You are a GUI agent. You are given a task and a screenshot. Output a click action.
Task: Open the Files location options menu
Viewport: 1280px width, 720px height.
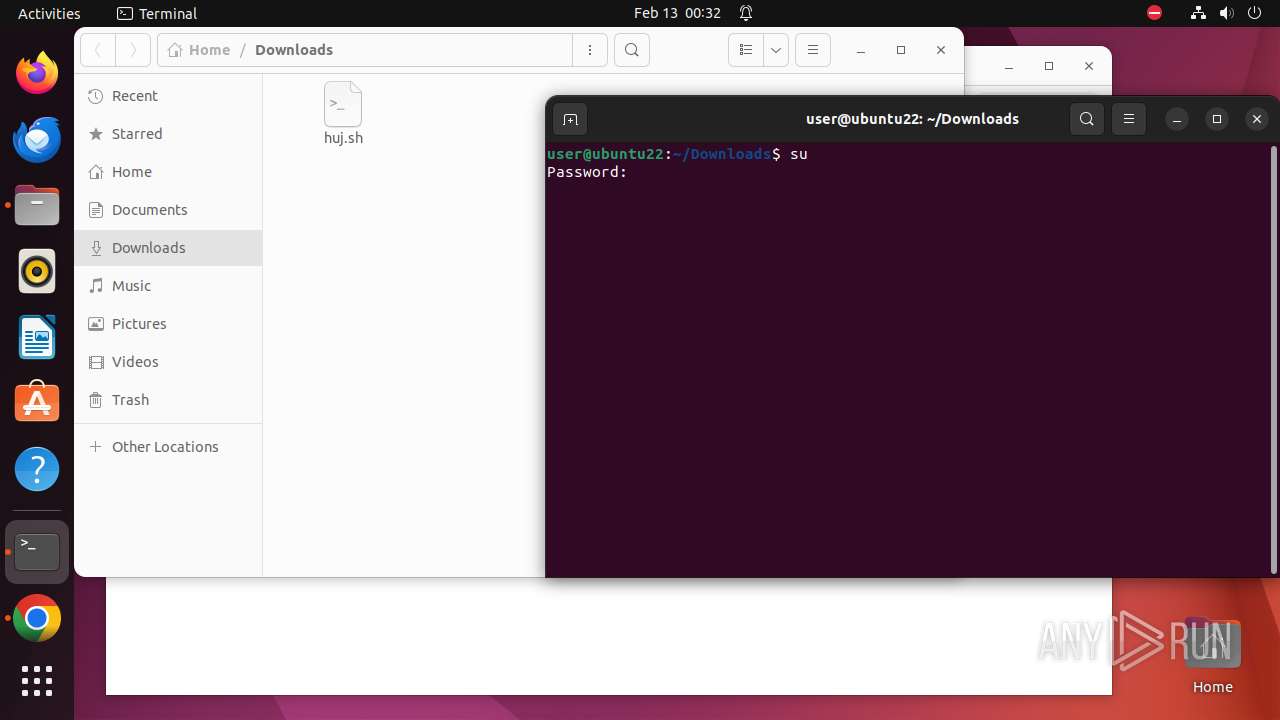(x=590, y=50)
